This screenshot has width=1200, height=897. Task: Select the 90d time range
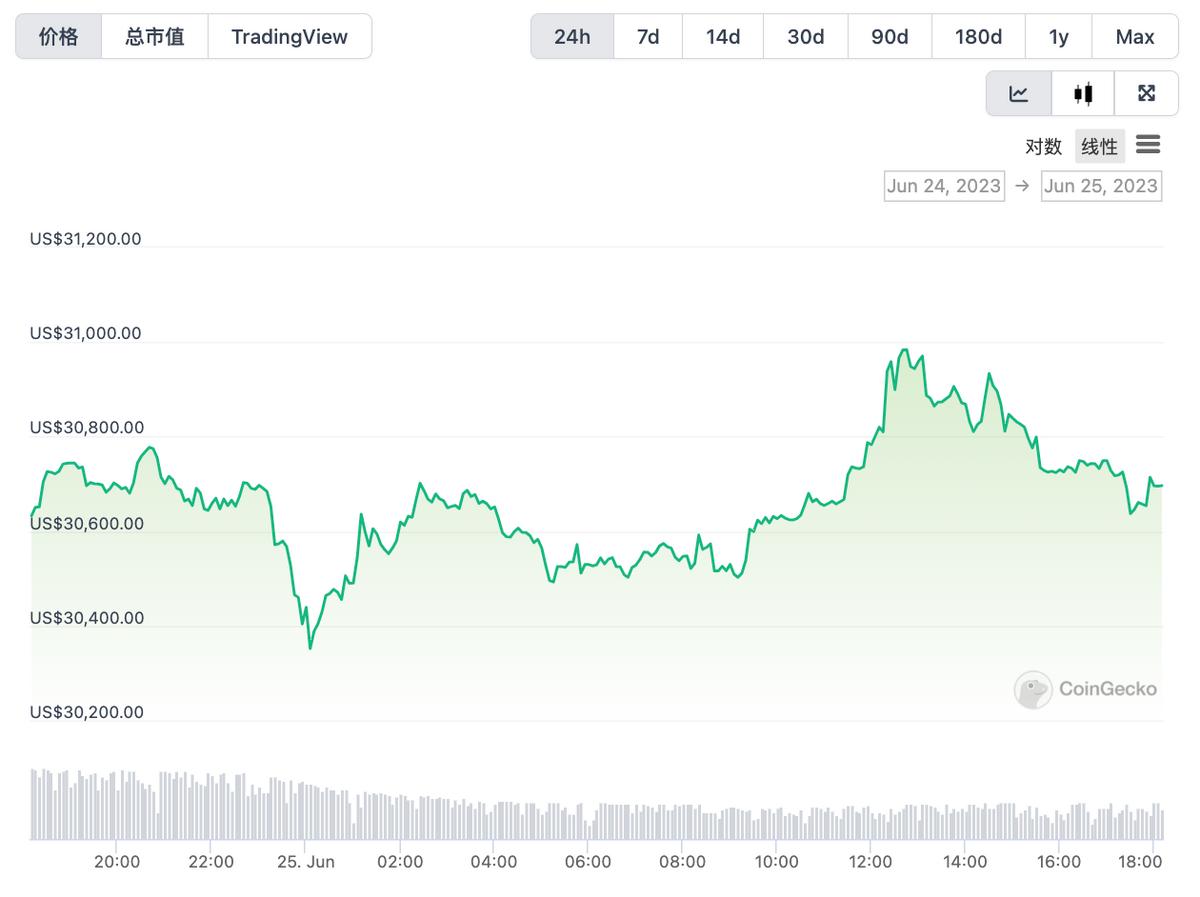(889, 36)
